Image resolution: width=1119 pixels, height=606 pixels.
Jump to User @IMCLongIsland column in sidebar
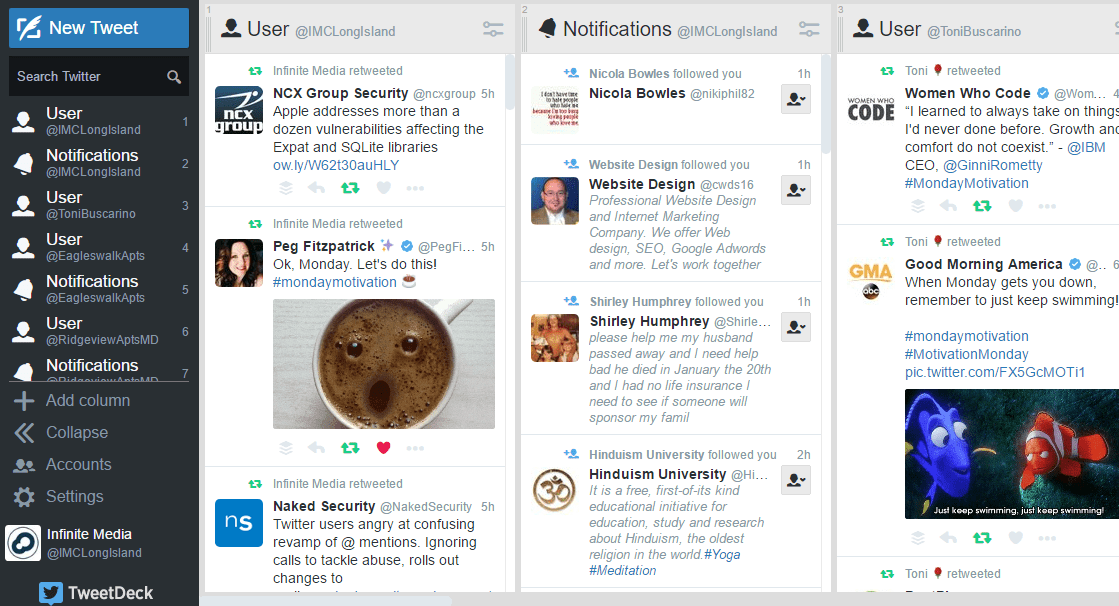(x=98, y=121)
